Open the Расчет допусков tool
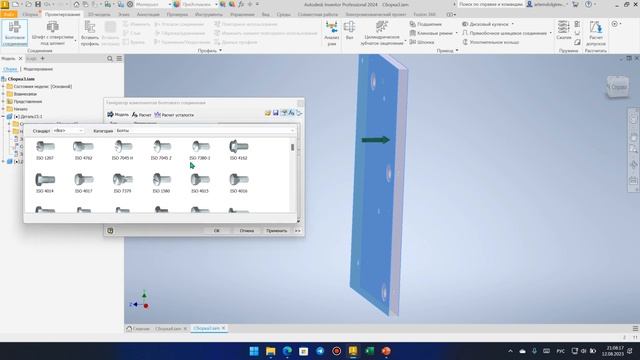640x360 pixels. point(596,33)
